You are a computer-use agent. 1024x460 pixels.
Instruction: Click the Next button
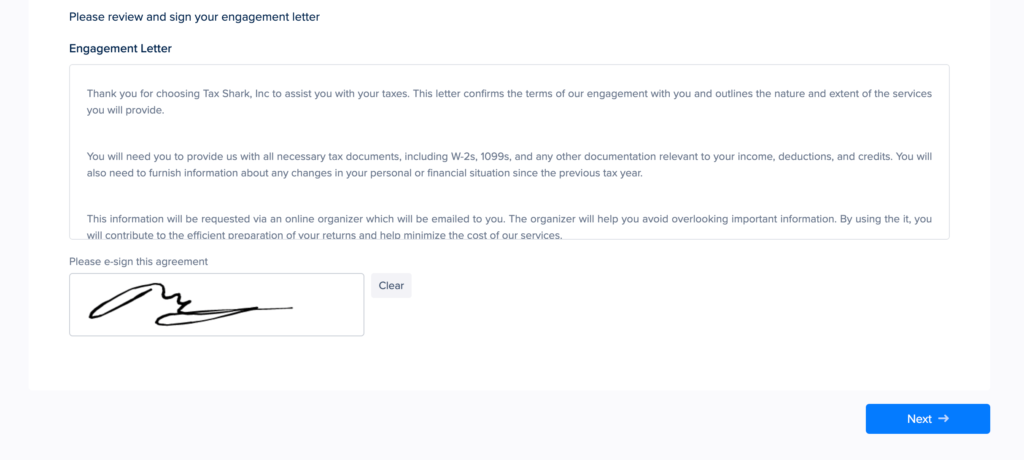pyautogui.click(x=927, y=419)
